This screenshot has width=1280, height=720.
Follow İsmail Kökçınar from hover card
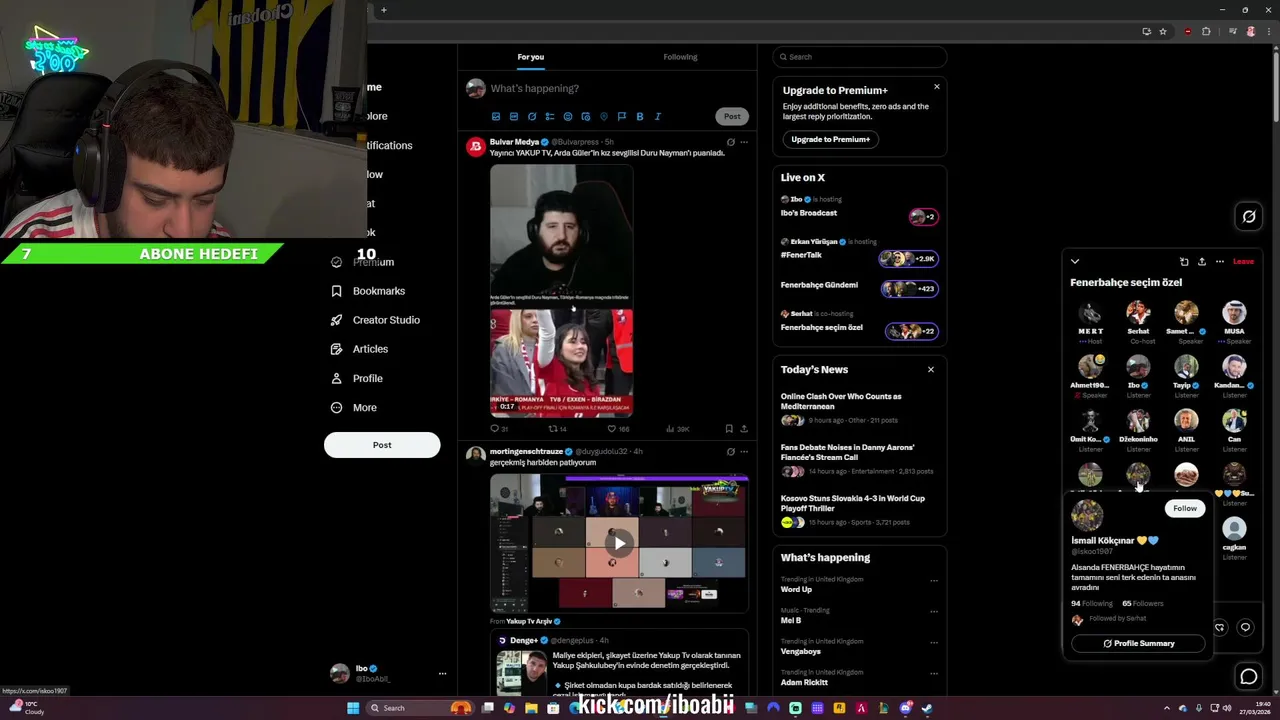point(1185,508)
